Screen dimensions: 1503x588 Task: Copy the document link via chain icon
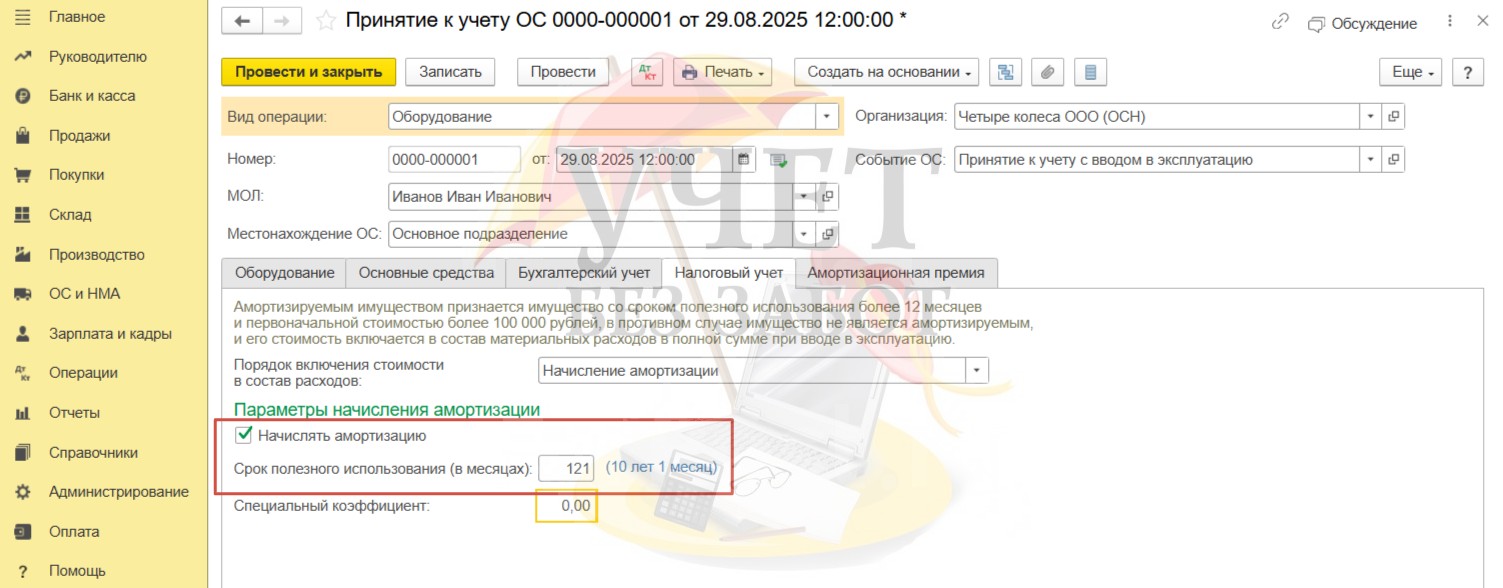click(x=1280, y=22)
